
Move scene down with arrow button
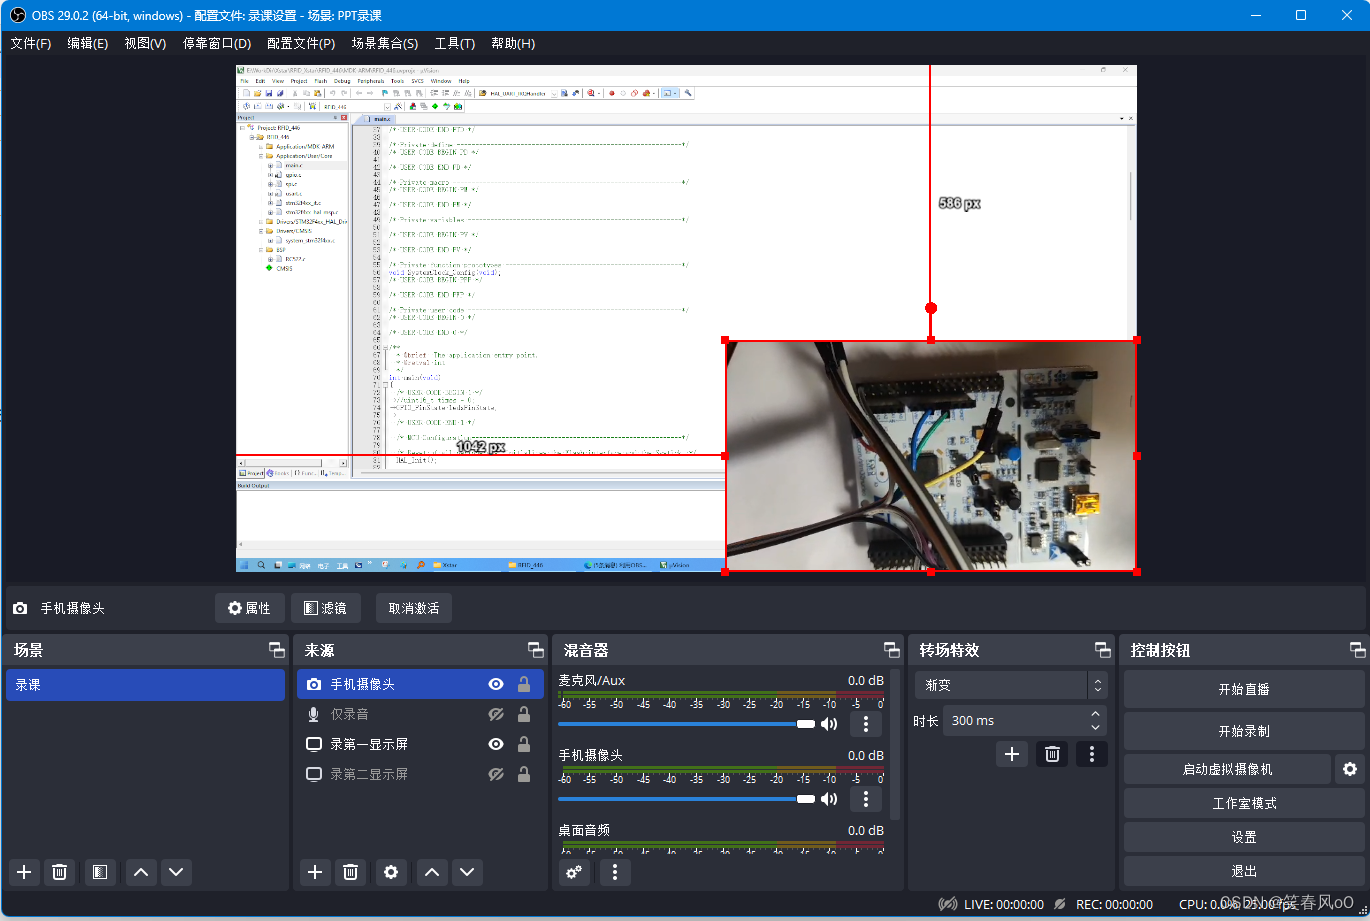pos(176,872)
